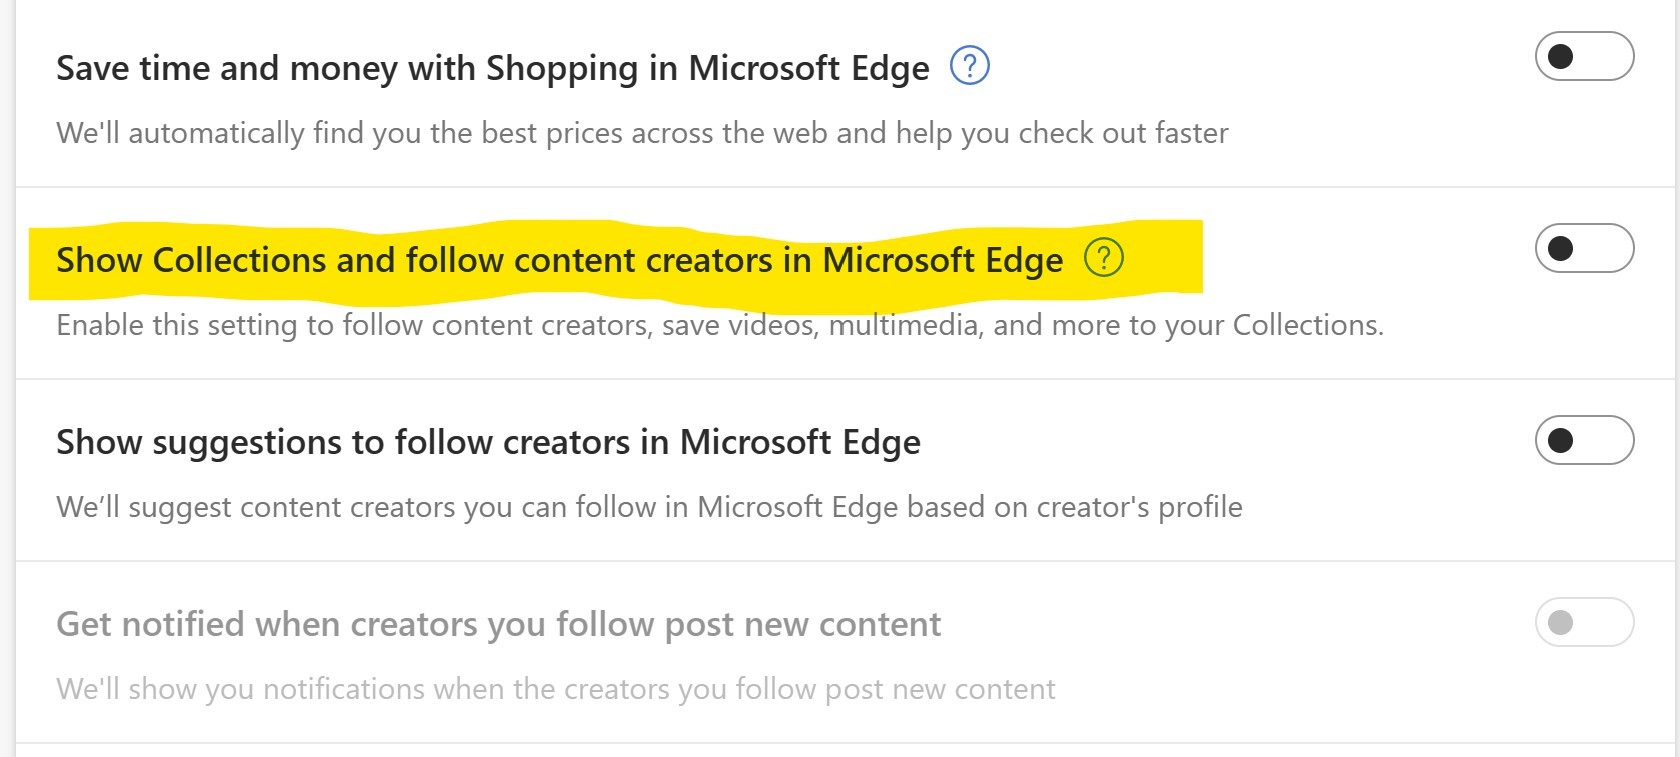Enable Save time and money with Shopping
The width and height of the screenshot is (1680, 757).
[1584, 56]
